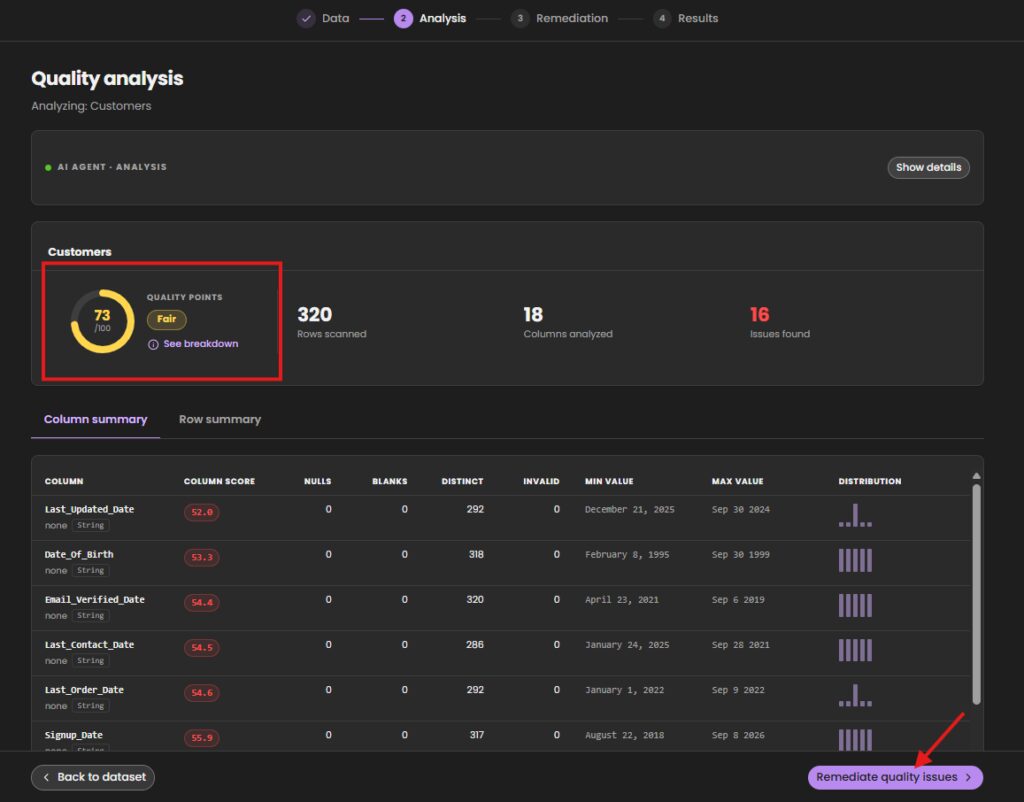Click the 54.6 column score badge

click(202, 692)
